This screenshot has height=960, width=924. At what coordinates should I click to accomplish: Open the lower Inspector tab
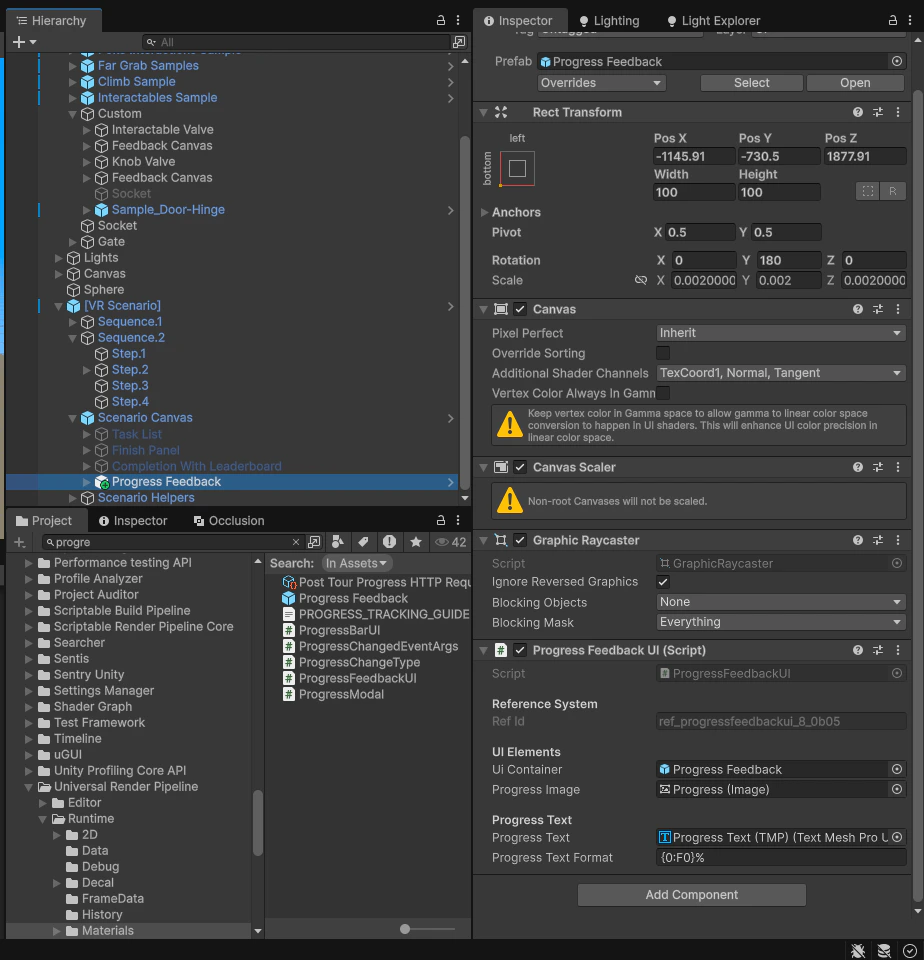pyautogui.click(x=133, y=520)
